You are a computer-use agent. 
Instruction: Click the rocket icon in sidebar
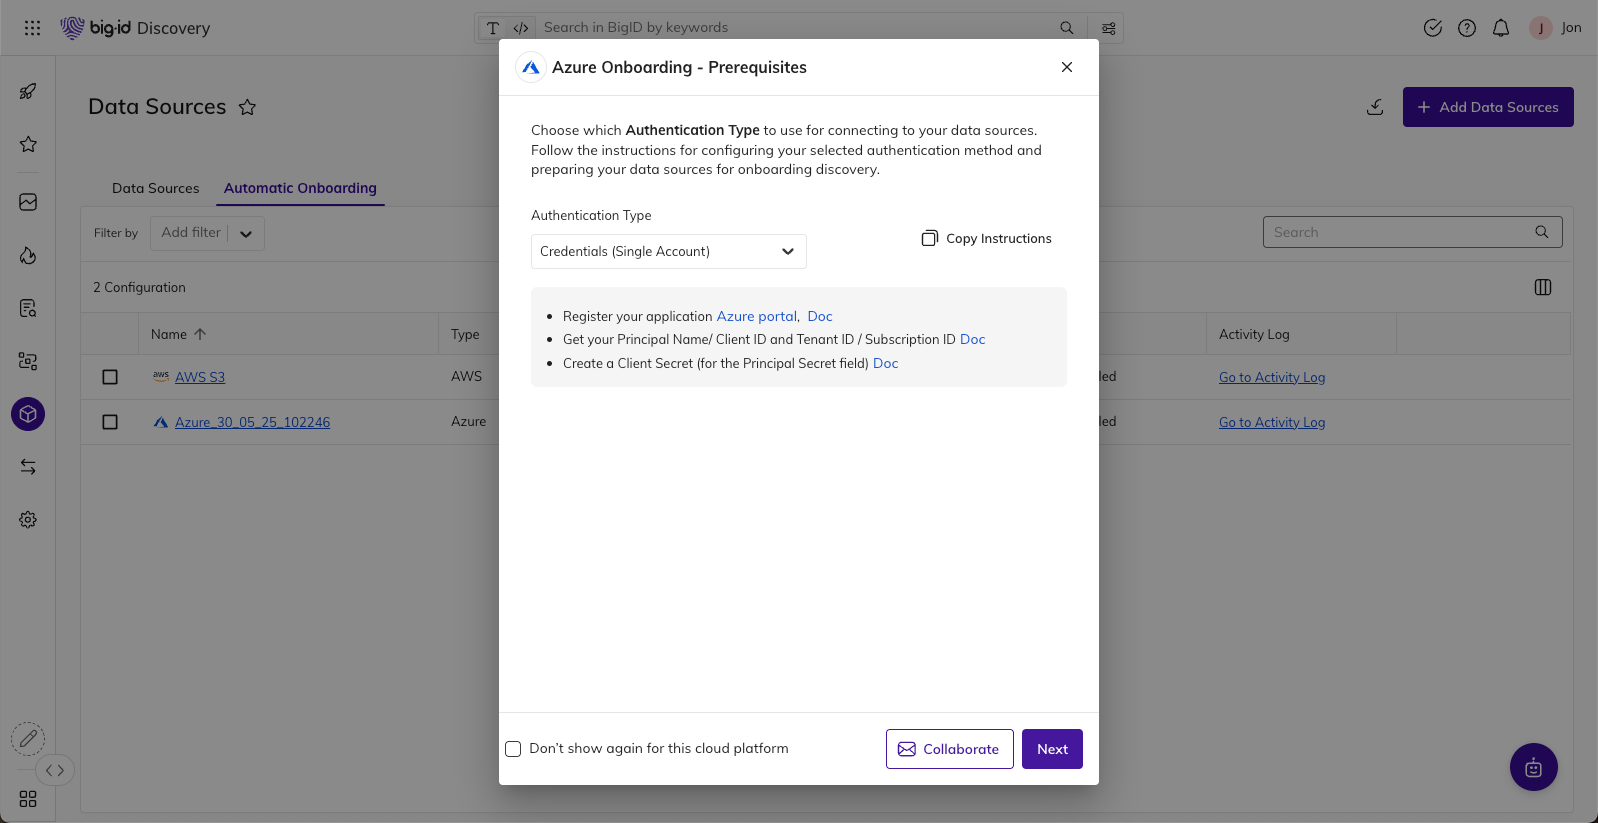(x=28, y=91)
